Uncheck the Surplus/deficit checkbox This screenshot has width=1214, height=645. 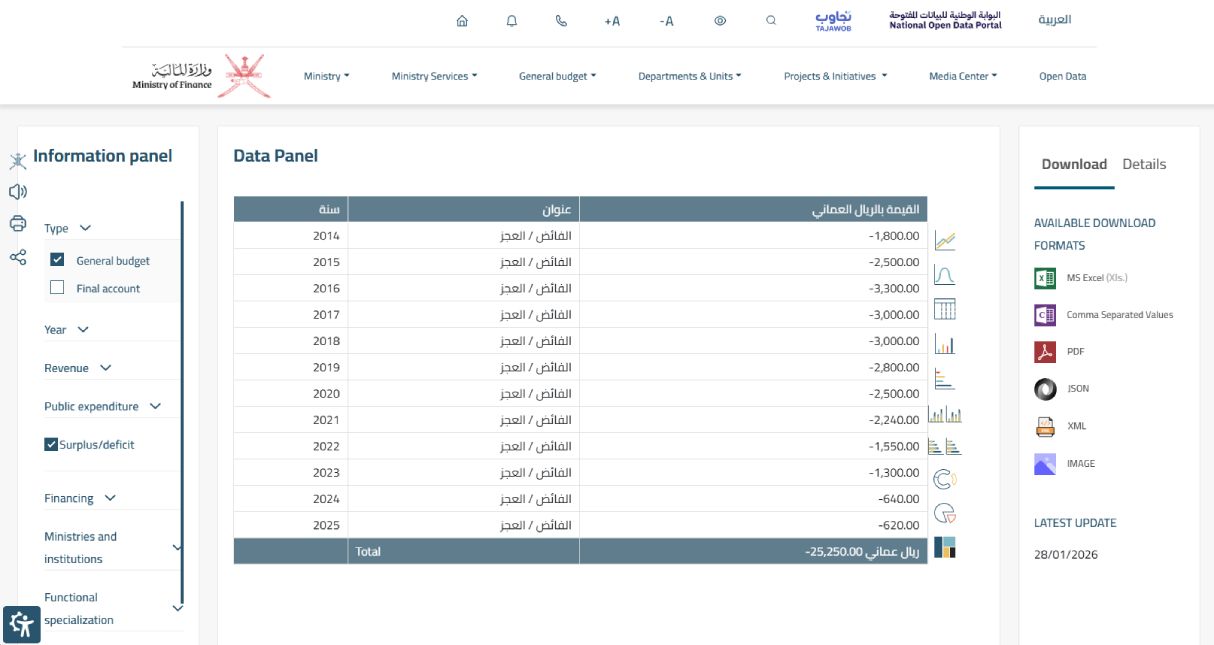coord(51,444)
